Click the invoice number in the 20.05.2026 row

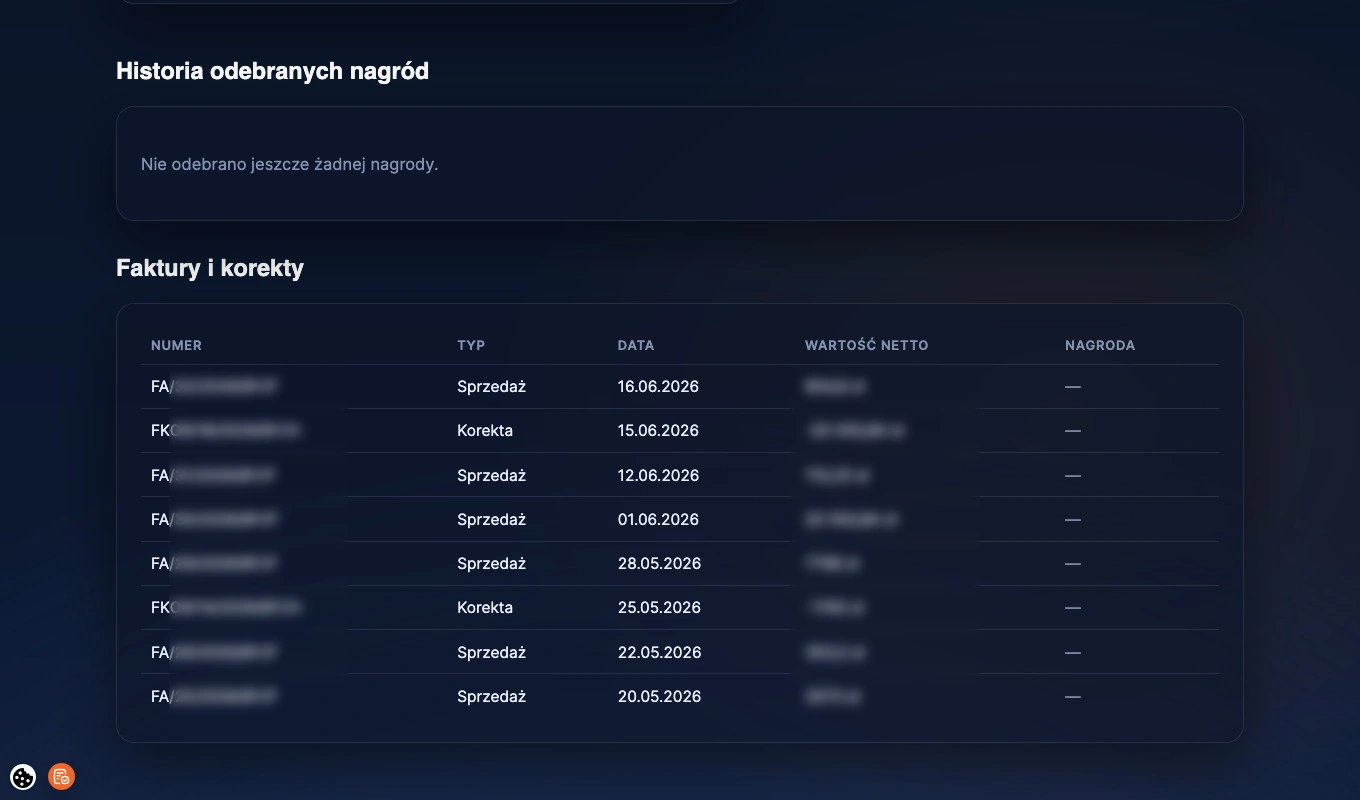pyautogui.click(x=214, y=696)
